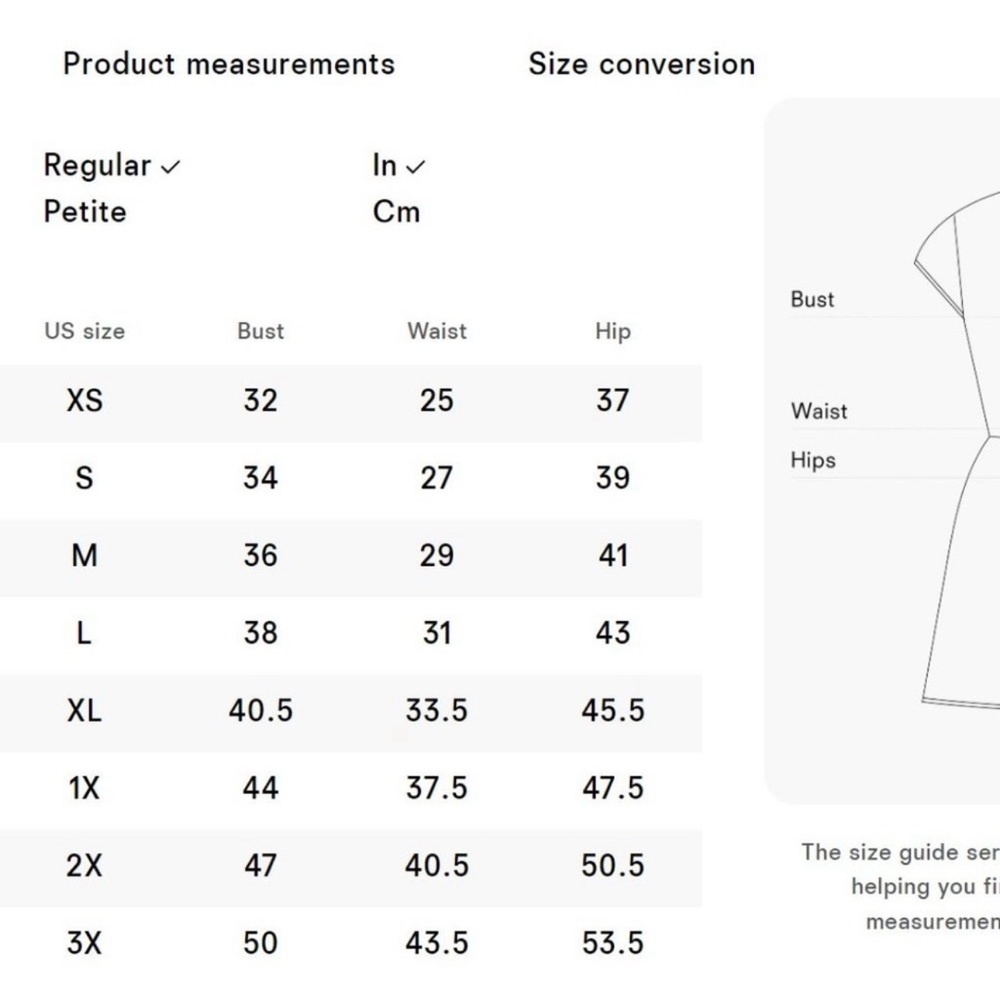The width and height of the screenshot is (1000, 1000).
Task: Select the 2X size row
Action: pyautogui.click(x=84, y=866)
